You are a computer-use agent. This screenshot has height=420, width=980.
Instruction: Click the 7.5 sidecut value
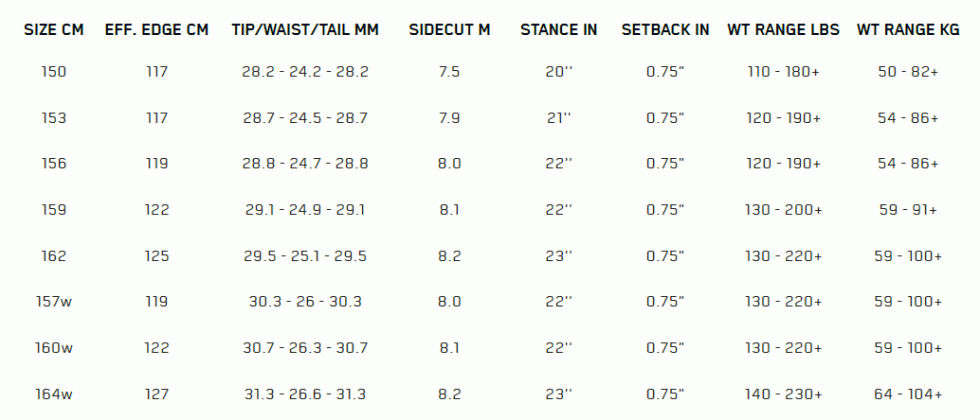pos(449,72)
